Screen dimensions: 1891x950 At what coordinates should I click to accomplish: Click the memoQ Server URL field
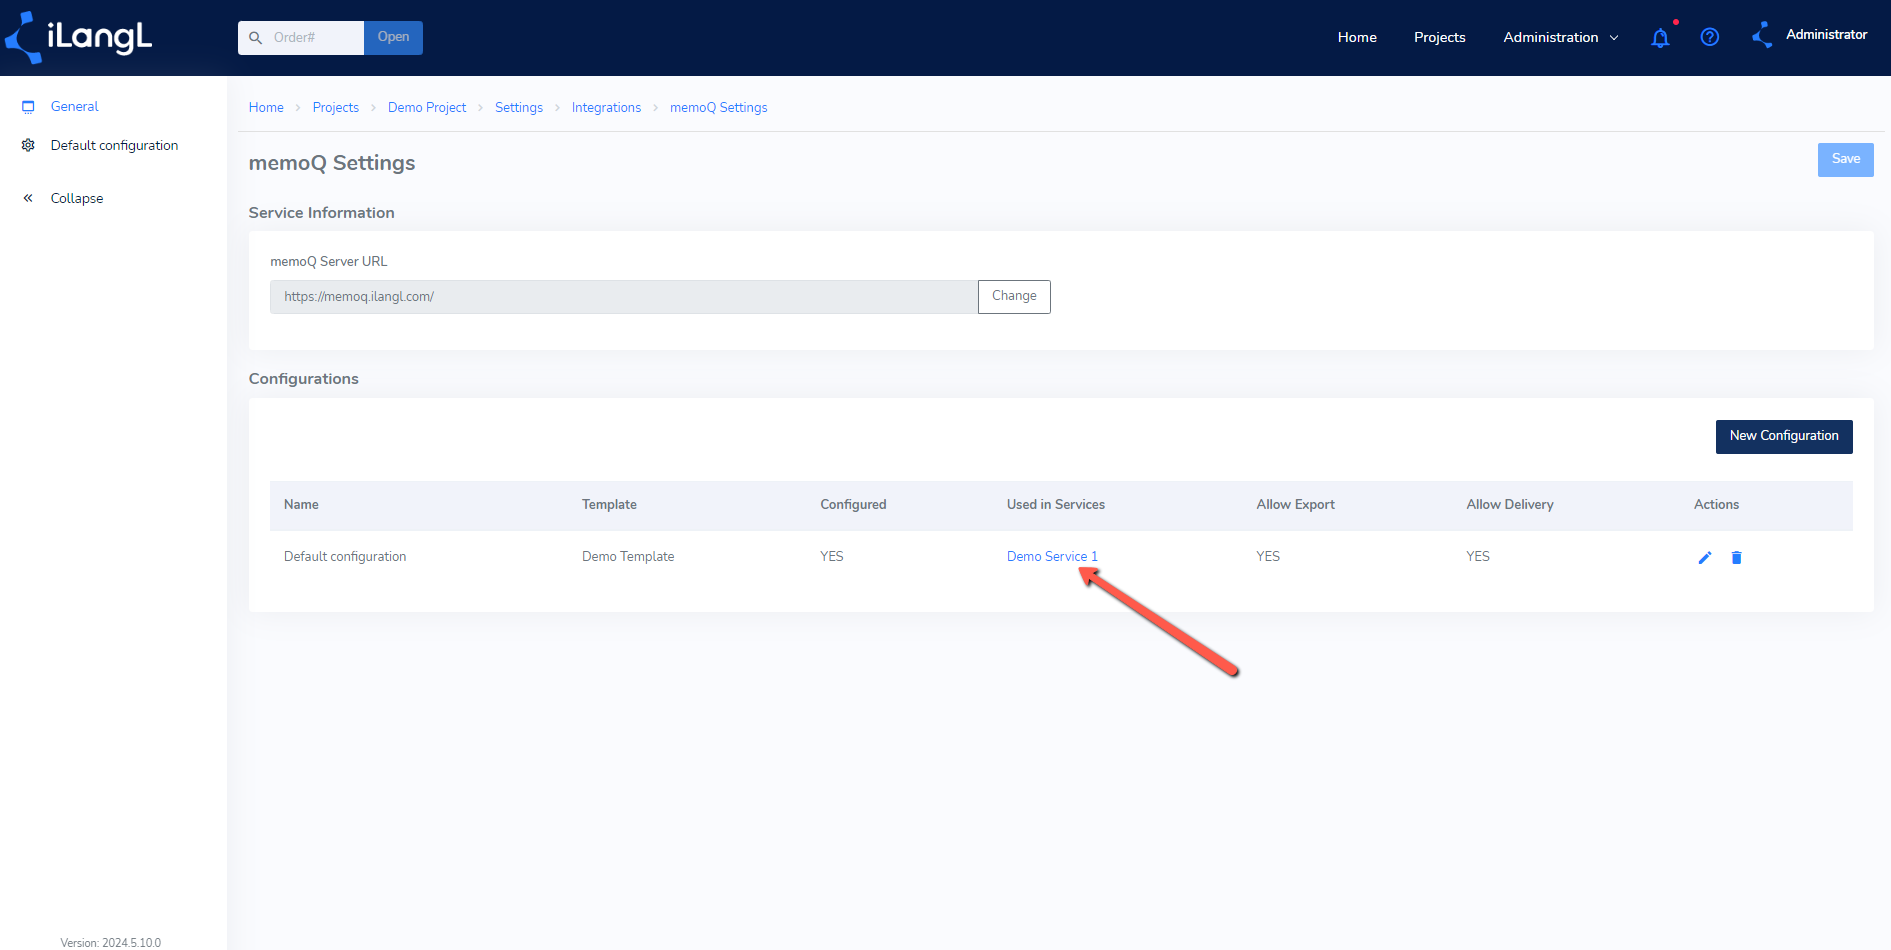[x=624, y=297]
